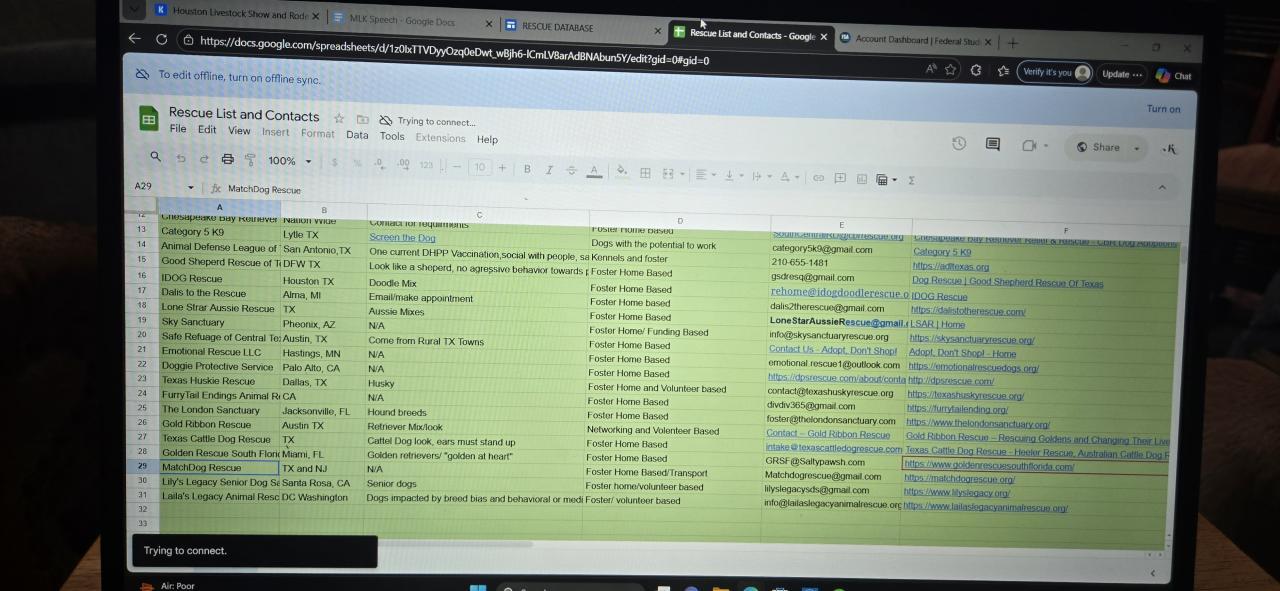Click the insert link icon
The height and width of the screenshot is (591, 1280).
point(818,178)
